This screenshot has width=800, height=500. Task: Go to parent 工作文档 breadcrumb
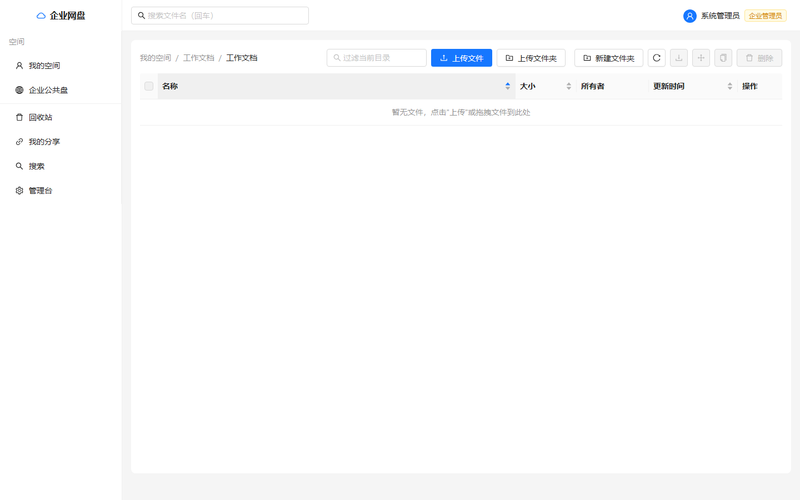pos(198,58)
